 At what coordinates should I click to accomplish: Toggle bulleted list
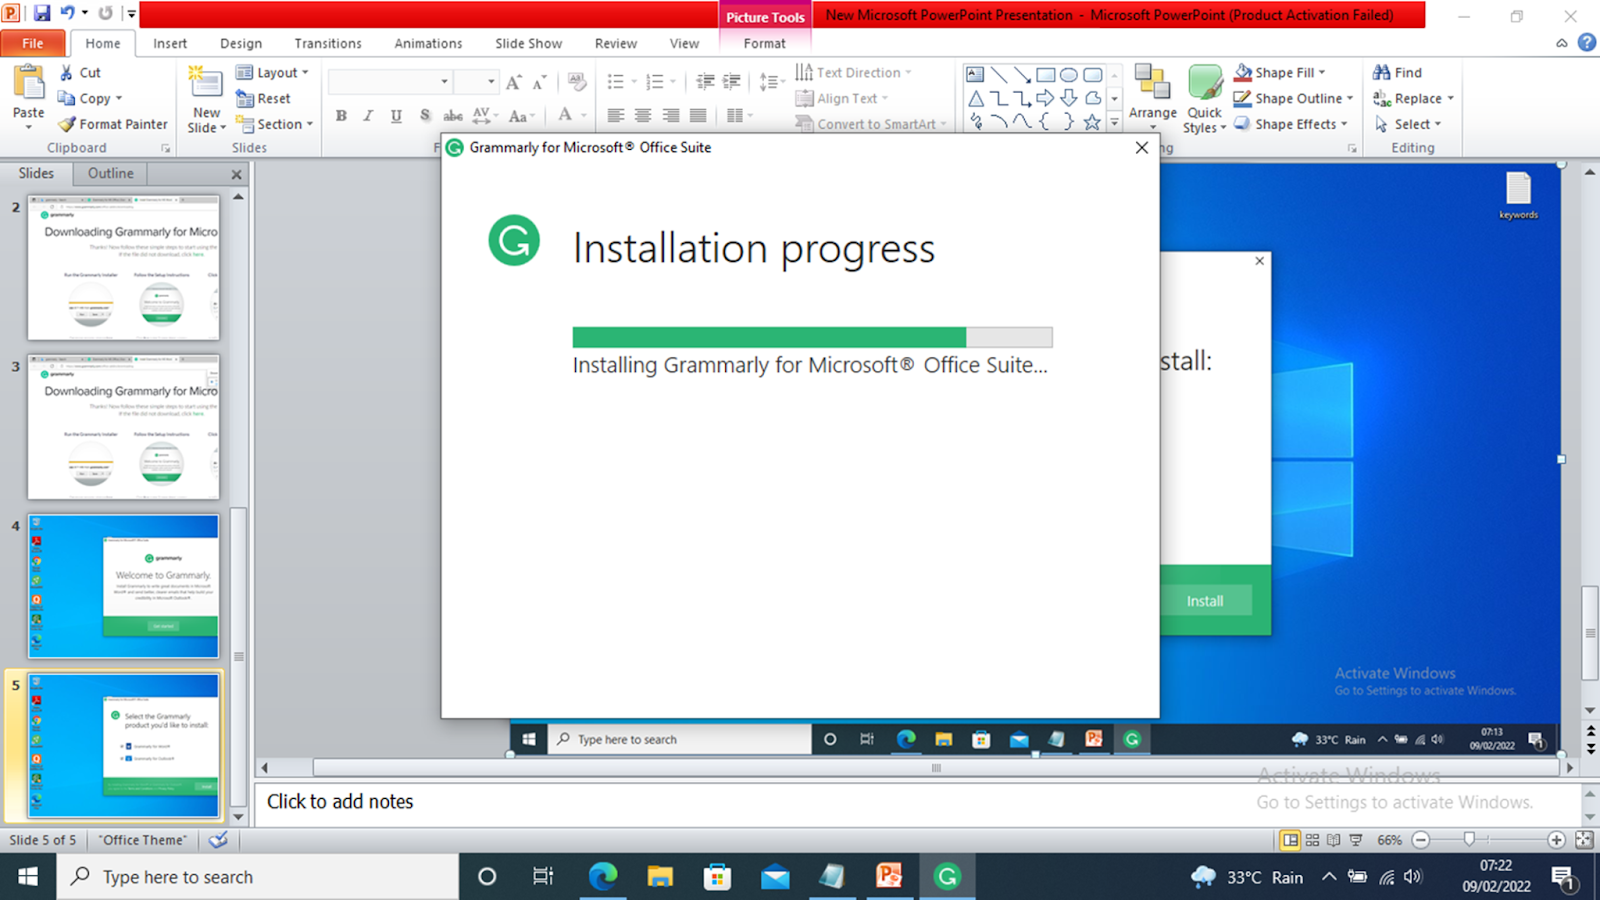[x=616, y=82]
